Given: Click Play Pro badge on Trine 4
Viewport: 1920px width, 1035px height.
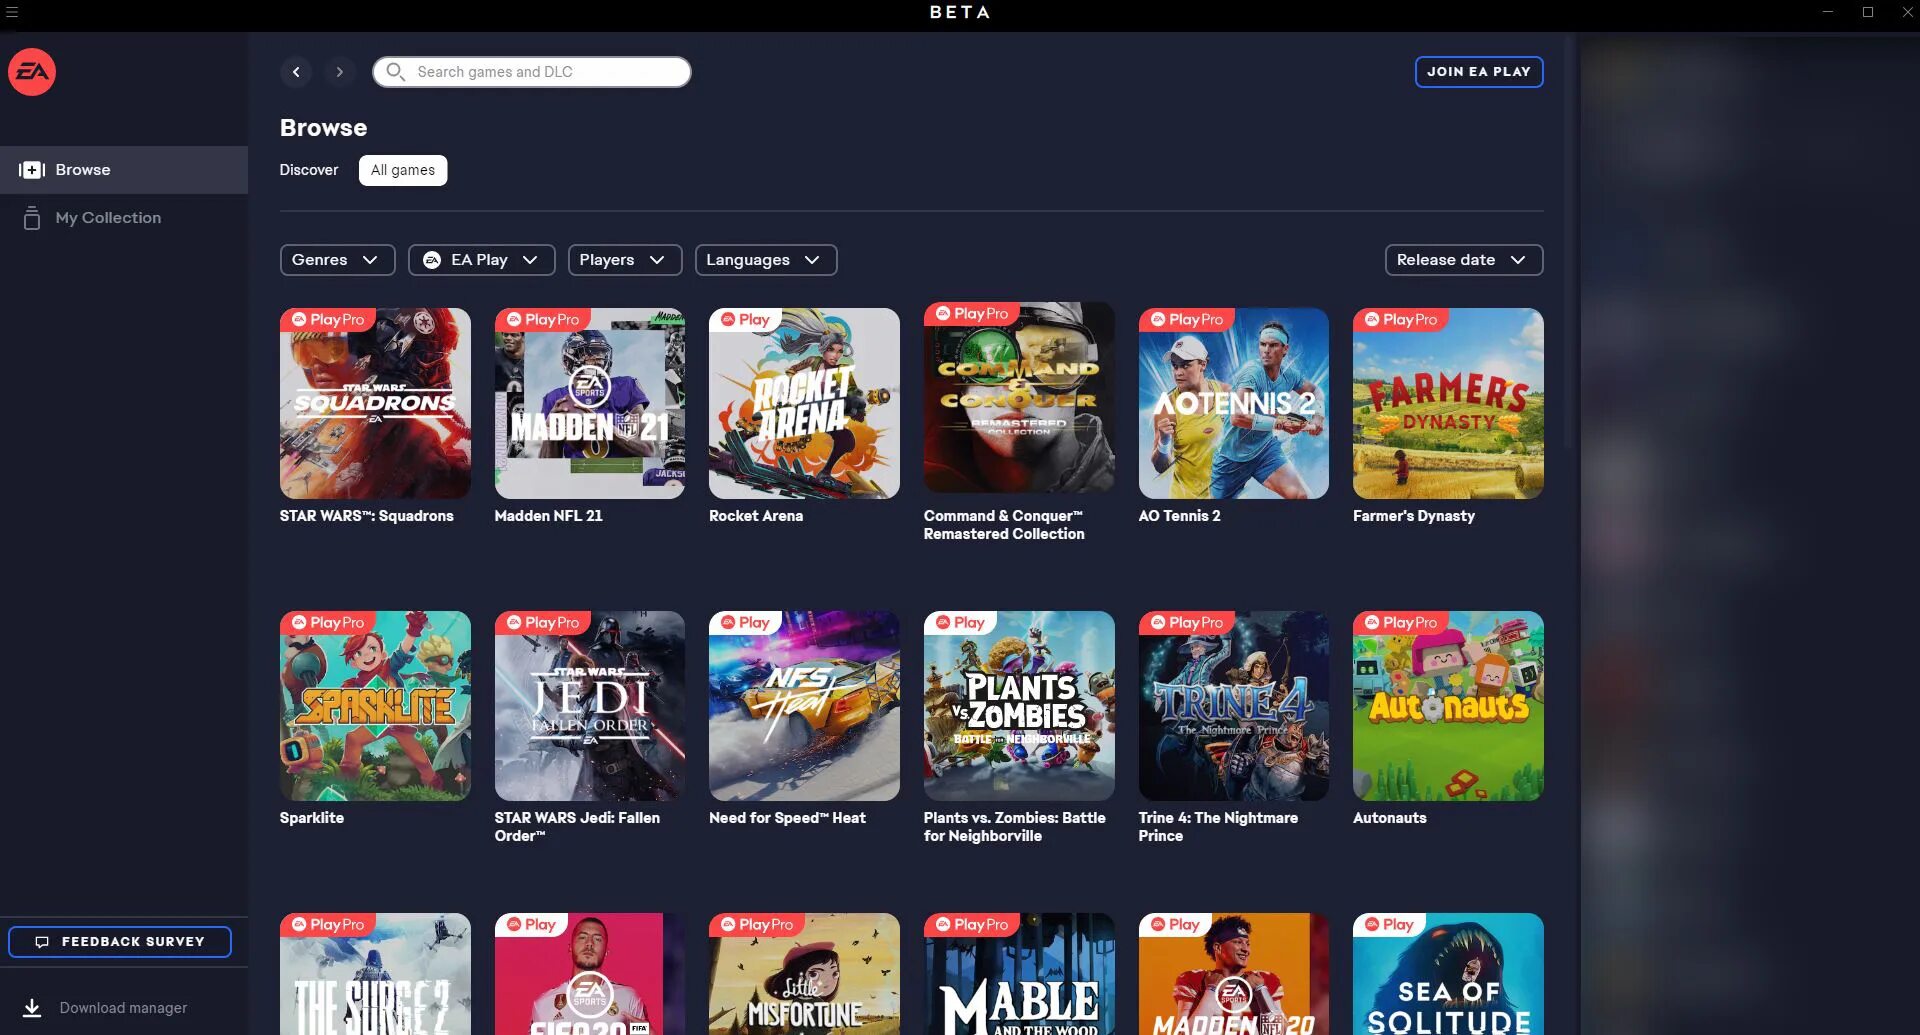Looking at the screenshot, I should click(x=1187, y=623).
